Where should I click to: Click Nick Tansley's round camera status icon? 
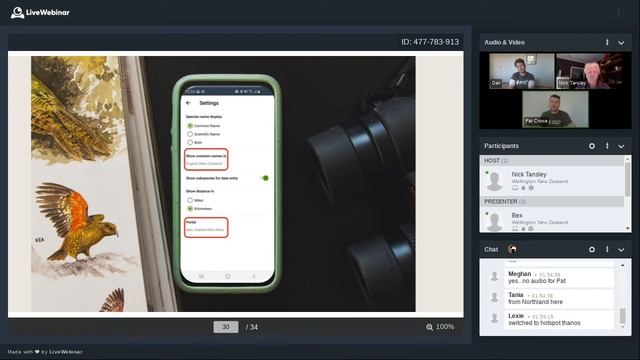tap(531, 188)
